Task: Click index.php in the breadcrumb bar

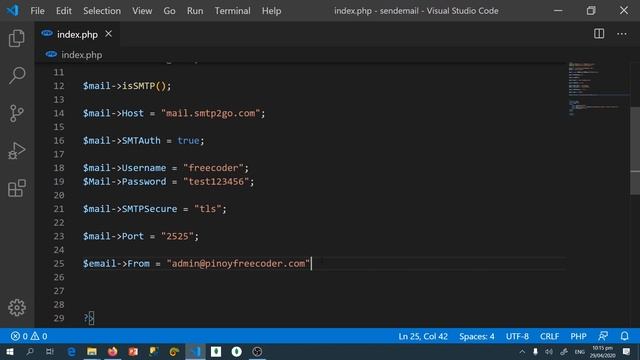Action: 82,55
